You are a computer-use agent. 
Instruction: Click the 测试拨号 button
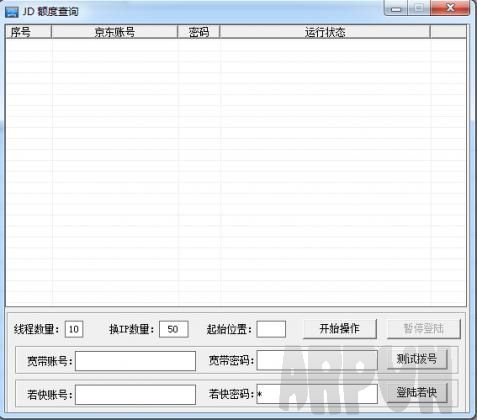click(417, 359)
